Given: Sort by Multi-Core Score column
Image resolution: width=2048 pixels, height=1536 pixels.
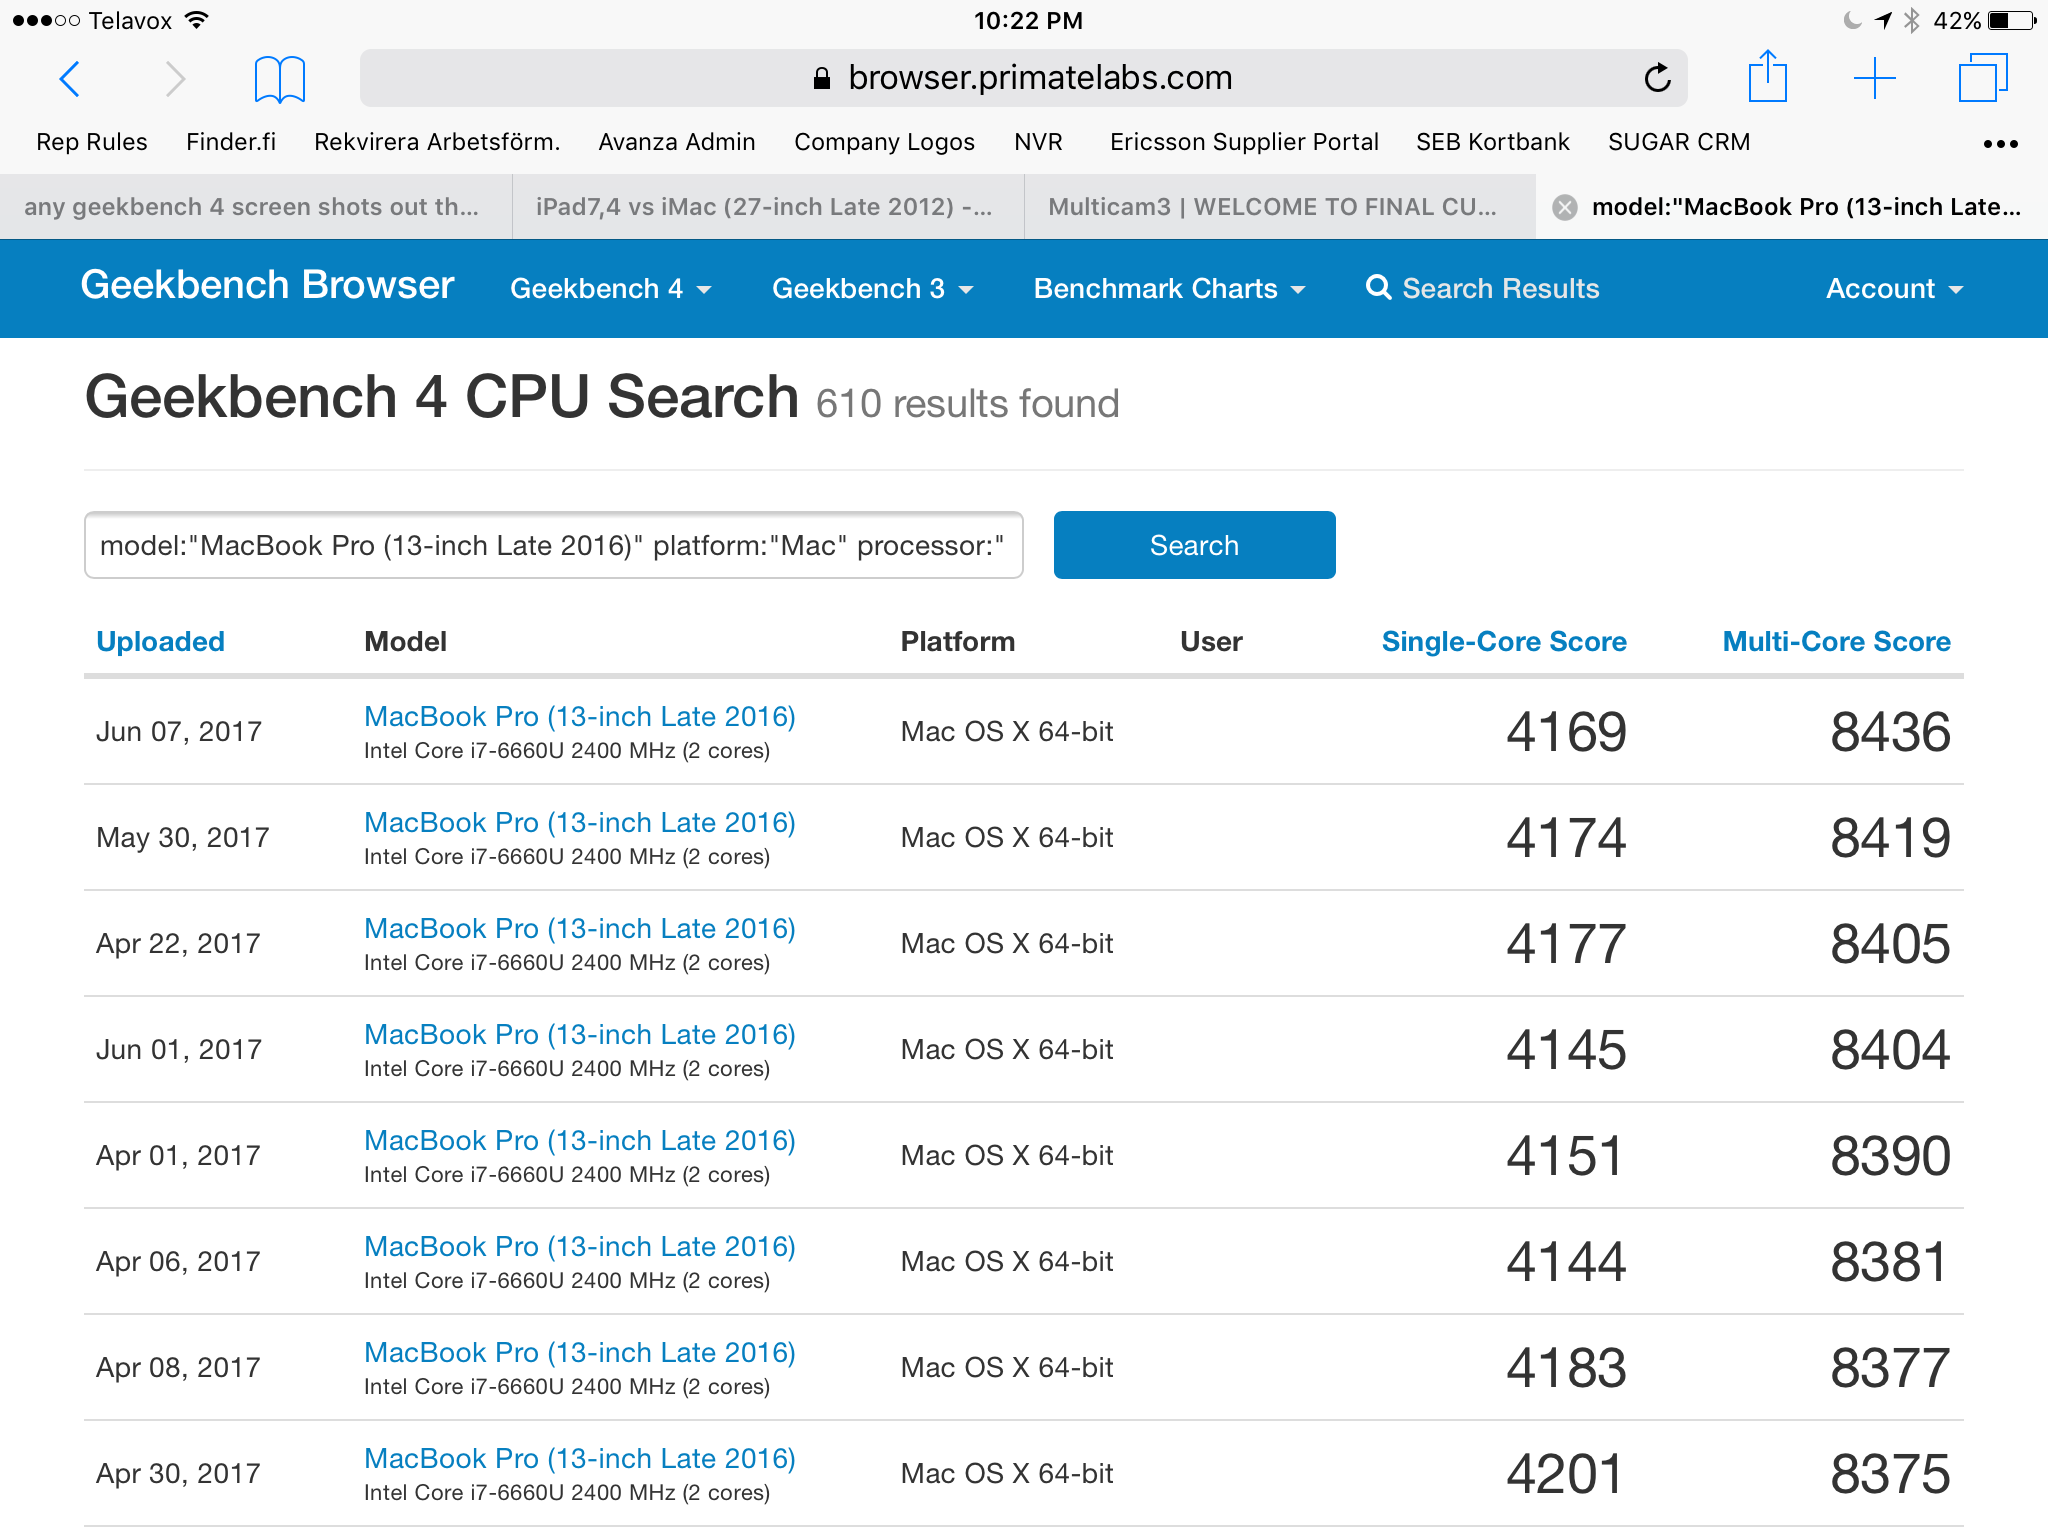Looking at the screenshot, I should pos(1836,642).
